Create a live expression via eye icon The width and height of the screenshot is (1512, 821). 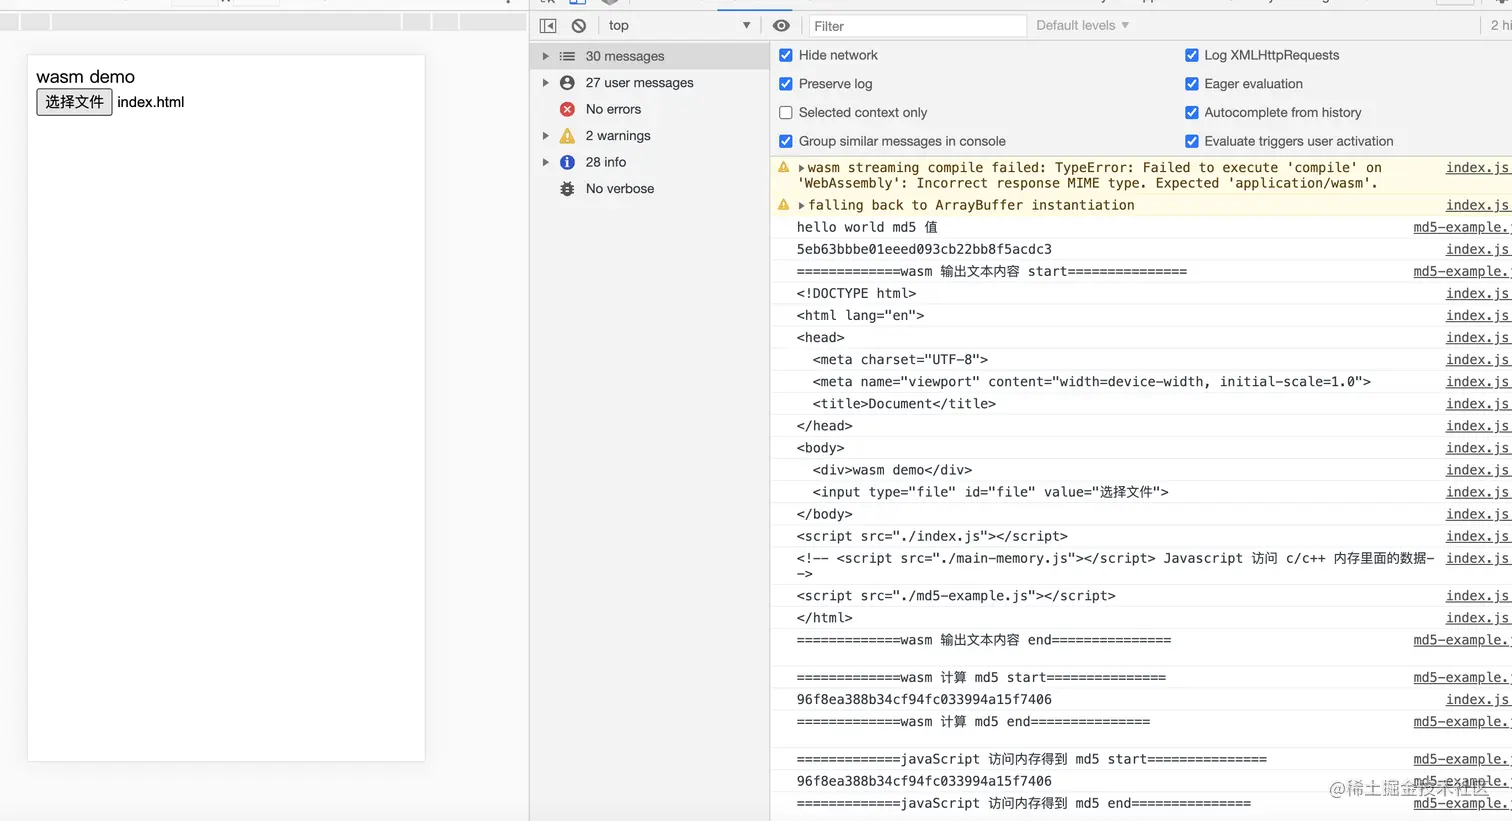point(782,26)
